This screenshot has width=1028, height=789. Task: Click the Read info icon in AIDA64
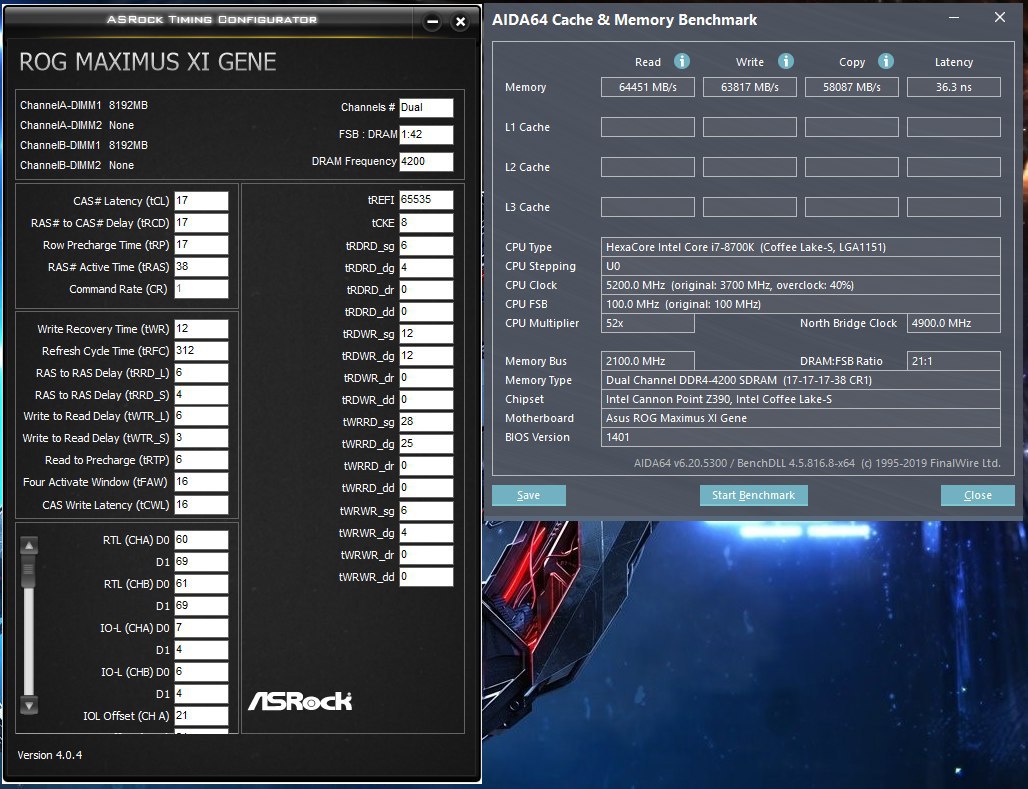[682, 61]
